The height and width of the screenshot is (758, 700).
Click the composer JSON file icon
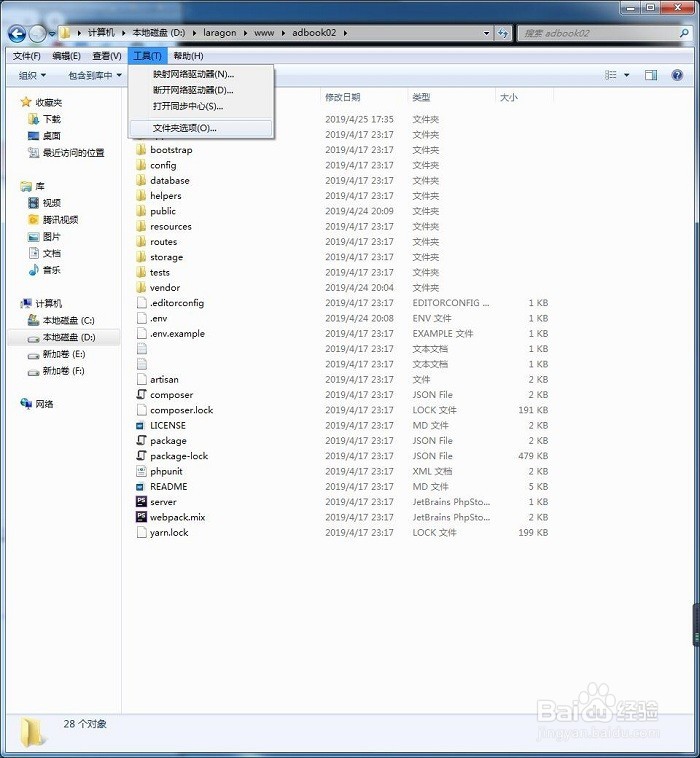click(x=141, y=394)
